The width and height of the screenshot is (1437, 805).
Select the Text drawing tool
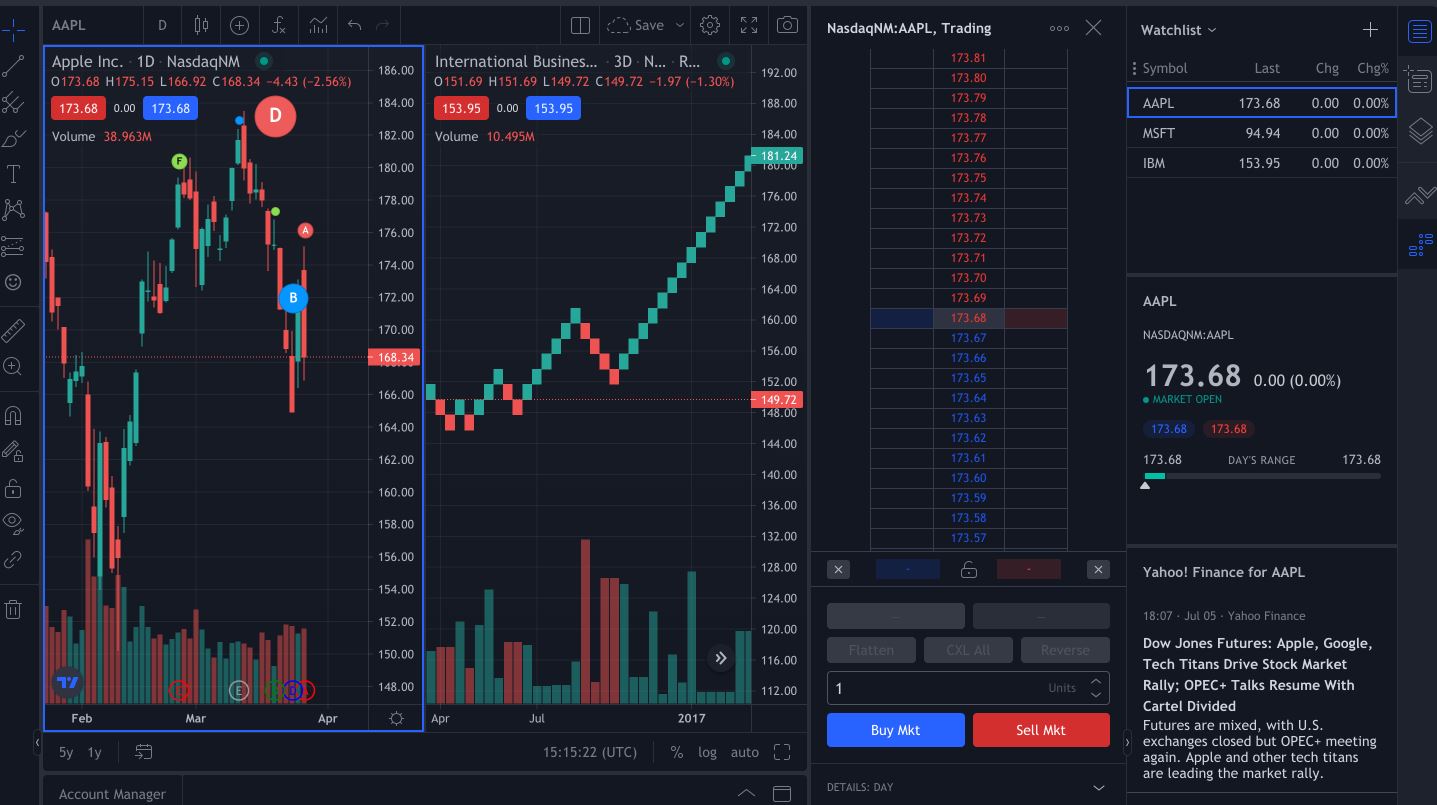[14, 175]
